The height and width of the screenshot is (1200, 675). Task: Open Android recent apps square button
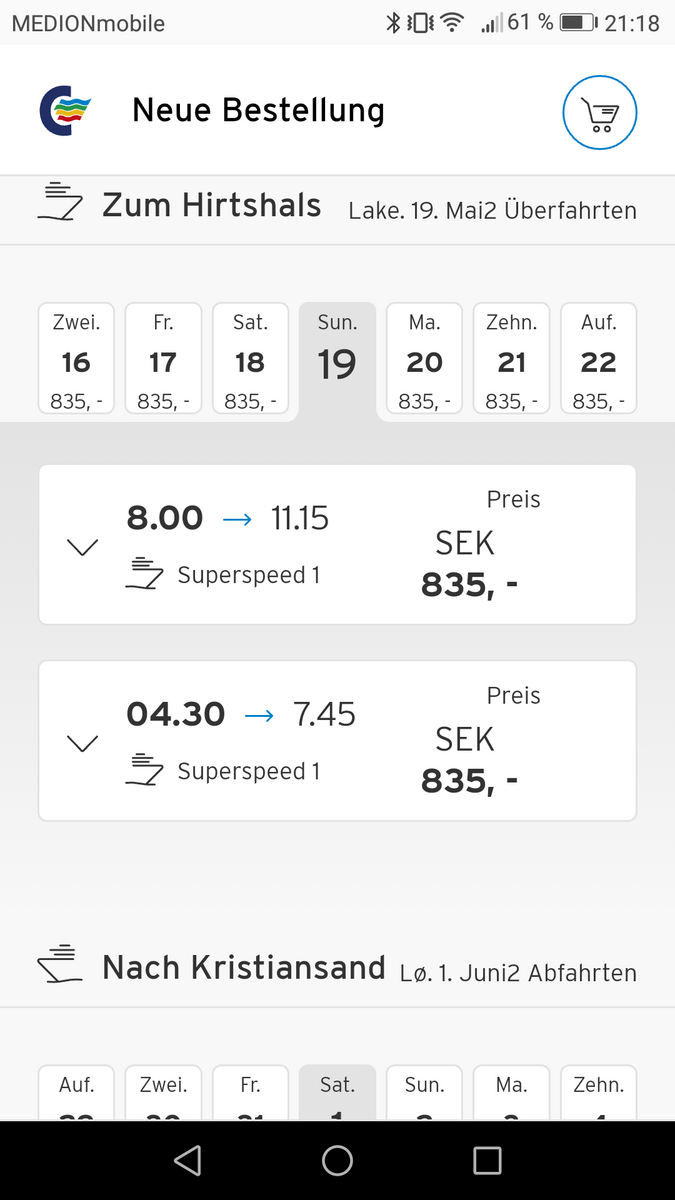point(487,1160)
